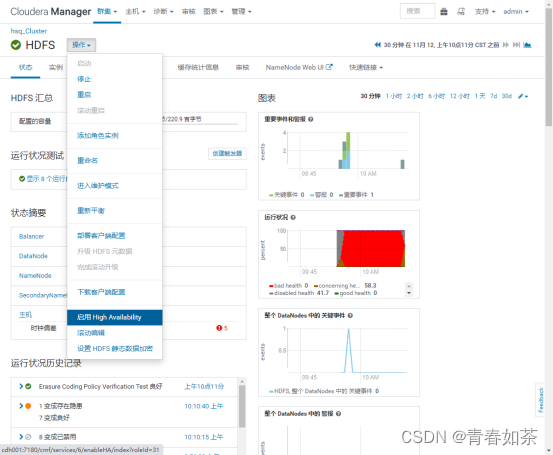
Task: Click the green HDFS health status icon
Action: [x=16, y=45]
